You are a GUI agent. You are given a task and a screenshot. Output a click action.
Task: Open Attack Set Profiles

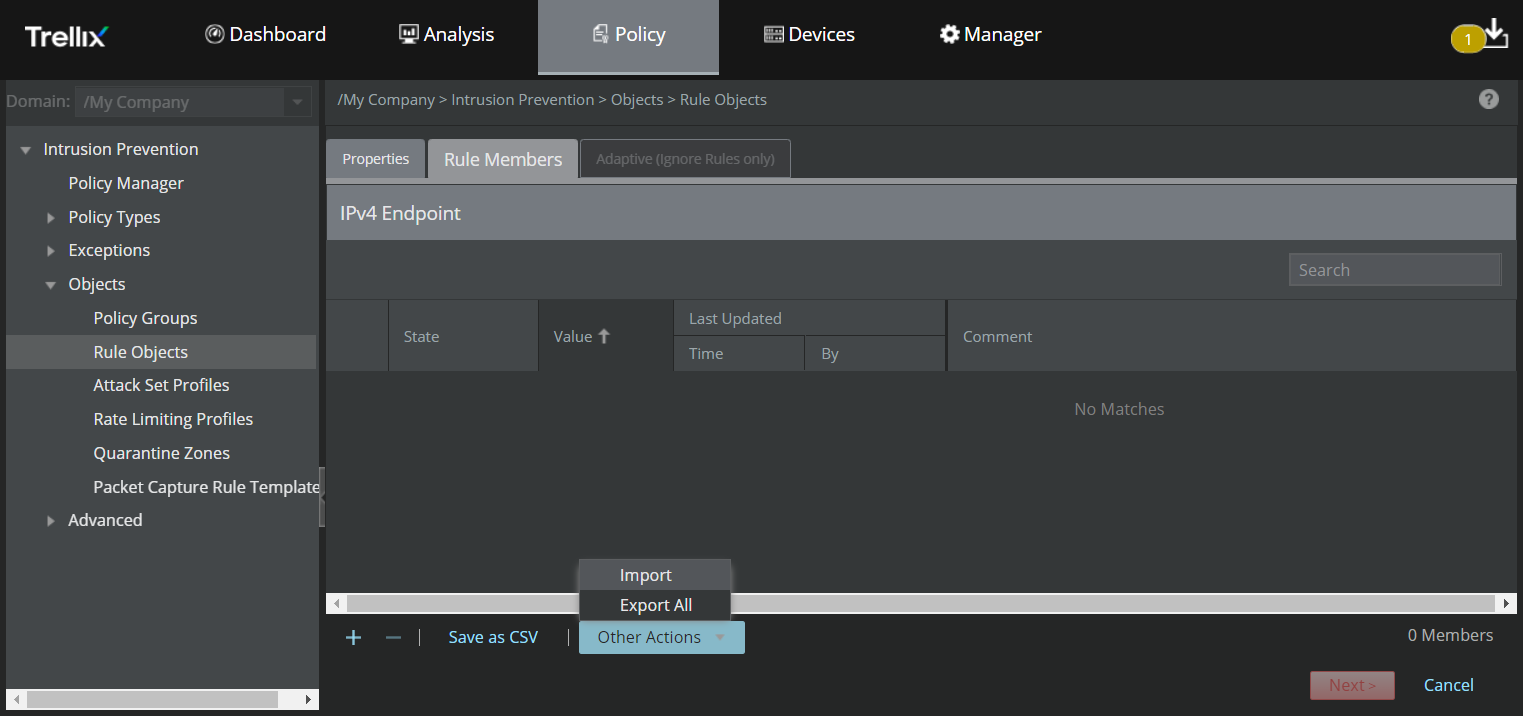point(161,385)
